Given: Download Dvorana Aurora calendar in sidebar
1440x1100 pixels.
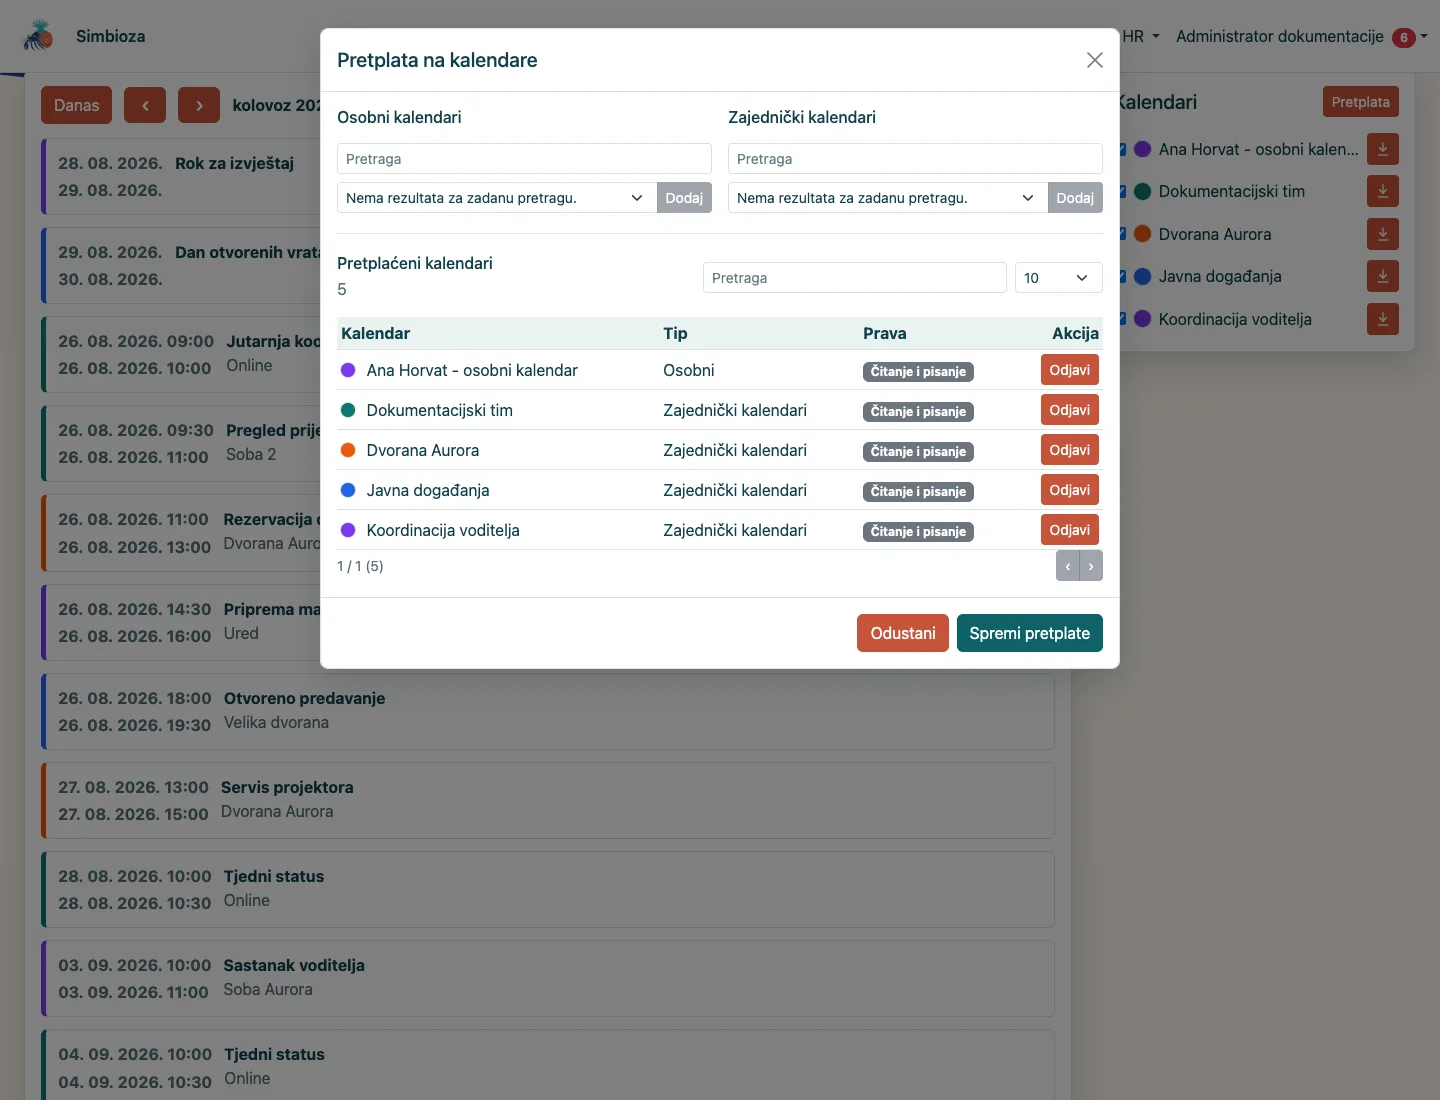Looking at the screenshot, I should tap(1382, 234).
